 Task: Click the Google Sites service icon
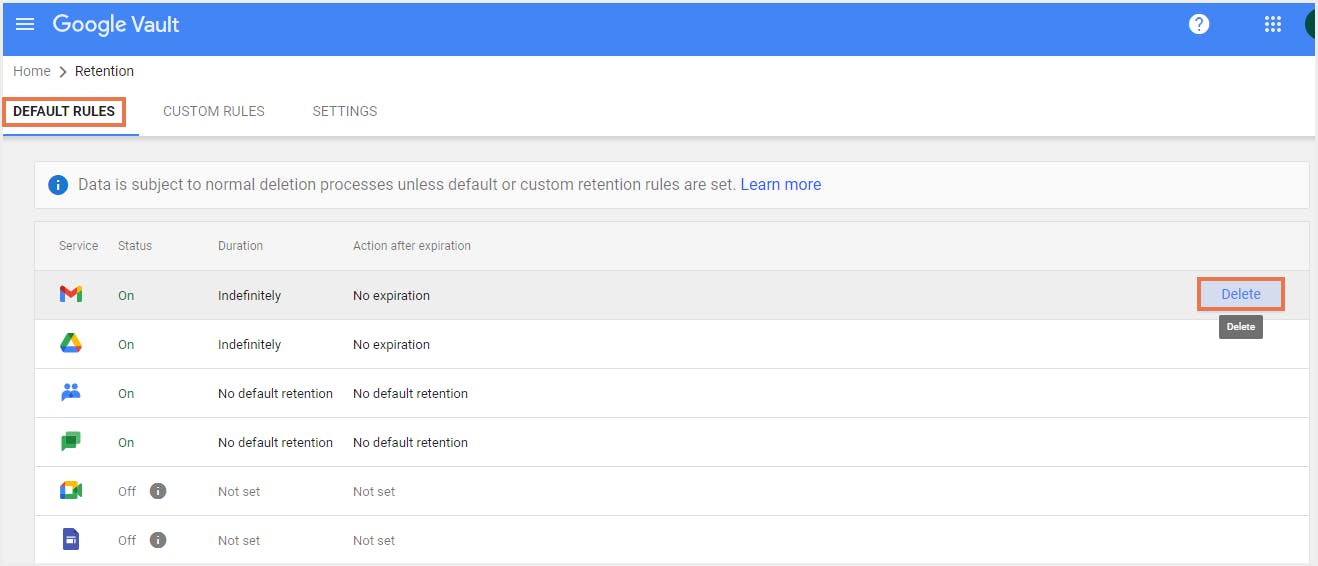70,540
